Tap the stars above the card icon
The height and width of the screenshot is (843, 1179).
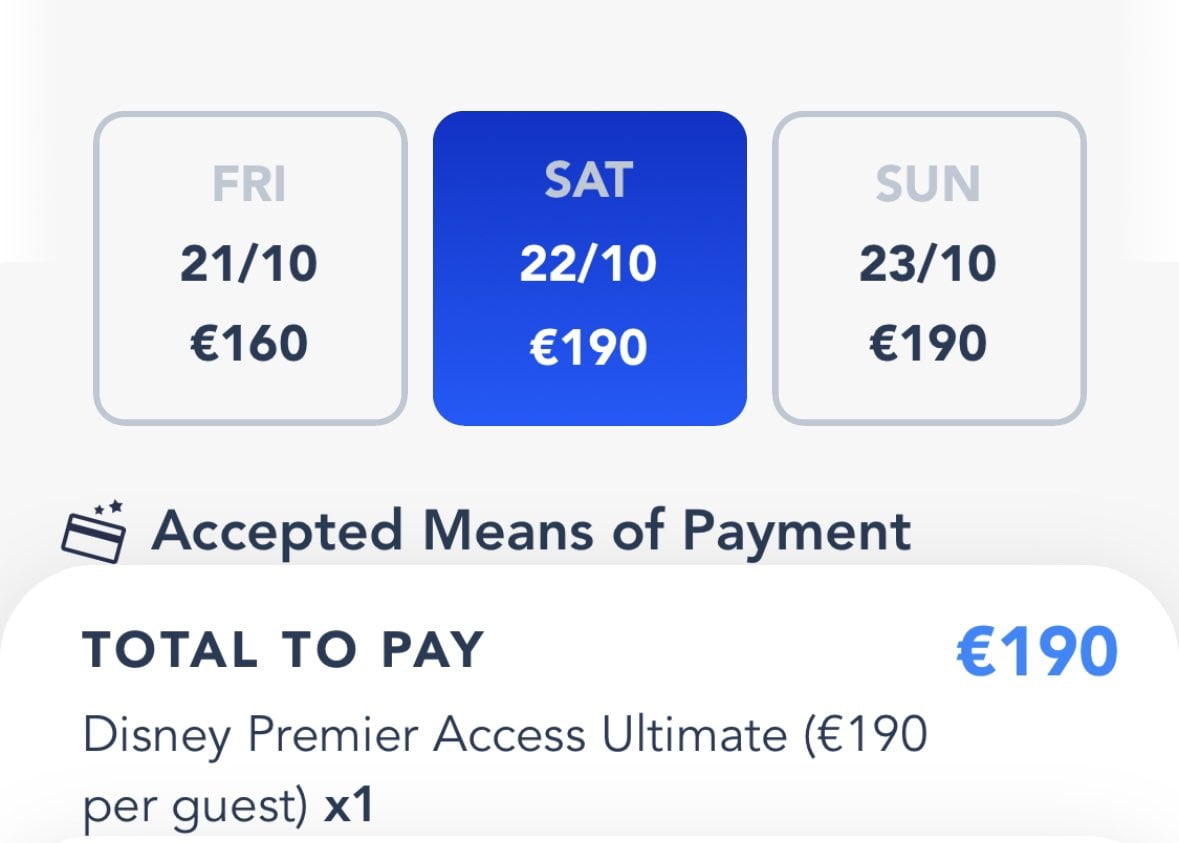pos(108,508)
